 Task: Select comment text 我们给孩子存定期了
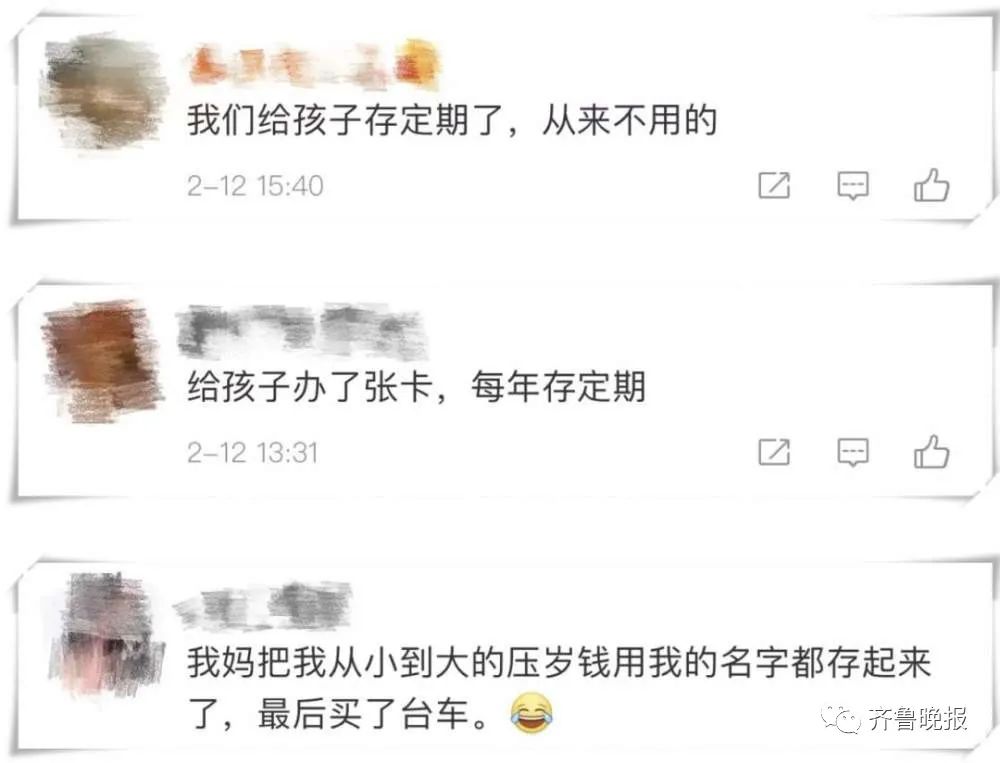pyautogui.click(x=346, y=120)
